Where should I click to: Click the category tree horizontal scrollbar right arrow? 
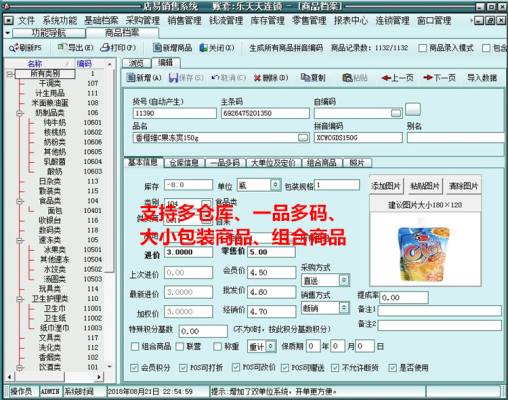click(x=99, y=377)
